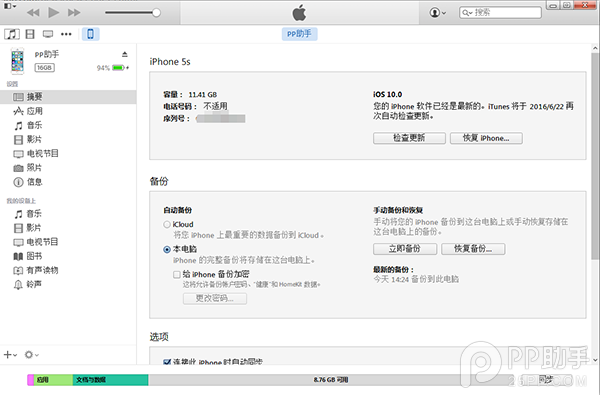
Task: Show more libraries via ellipsis icon
Action: tap(66, 34)
